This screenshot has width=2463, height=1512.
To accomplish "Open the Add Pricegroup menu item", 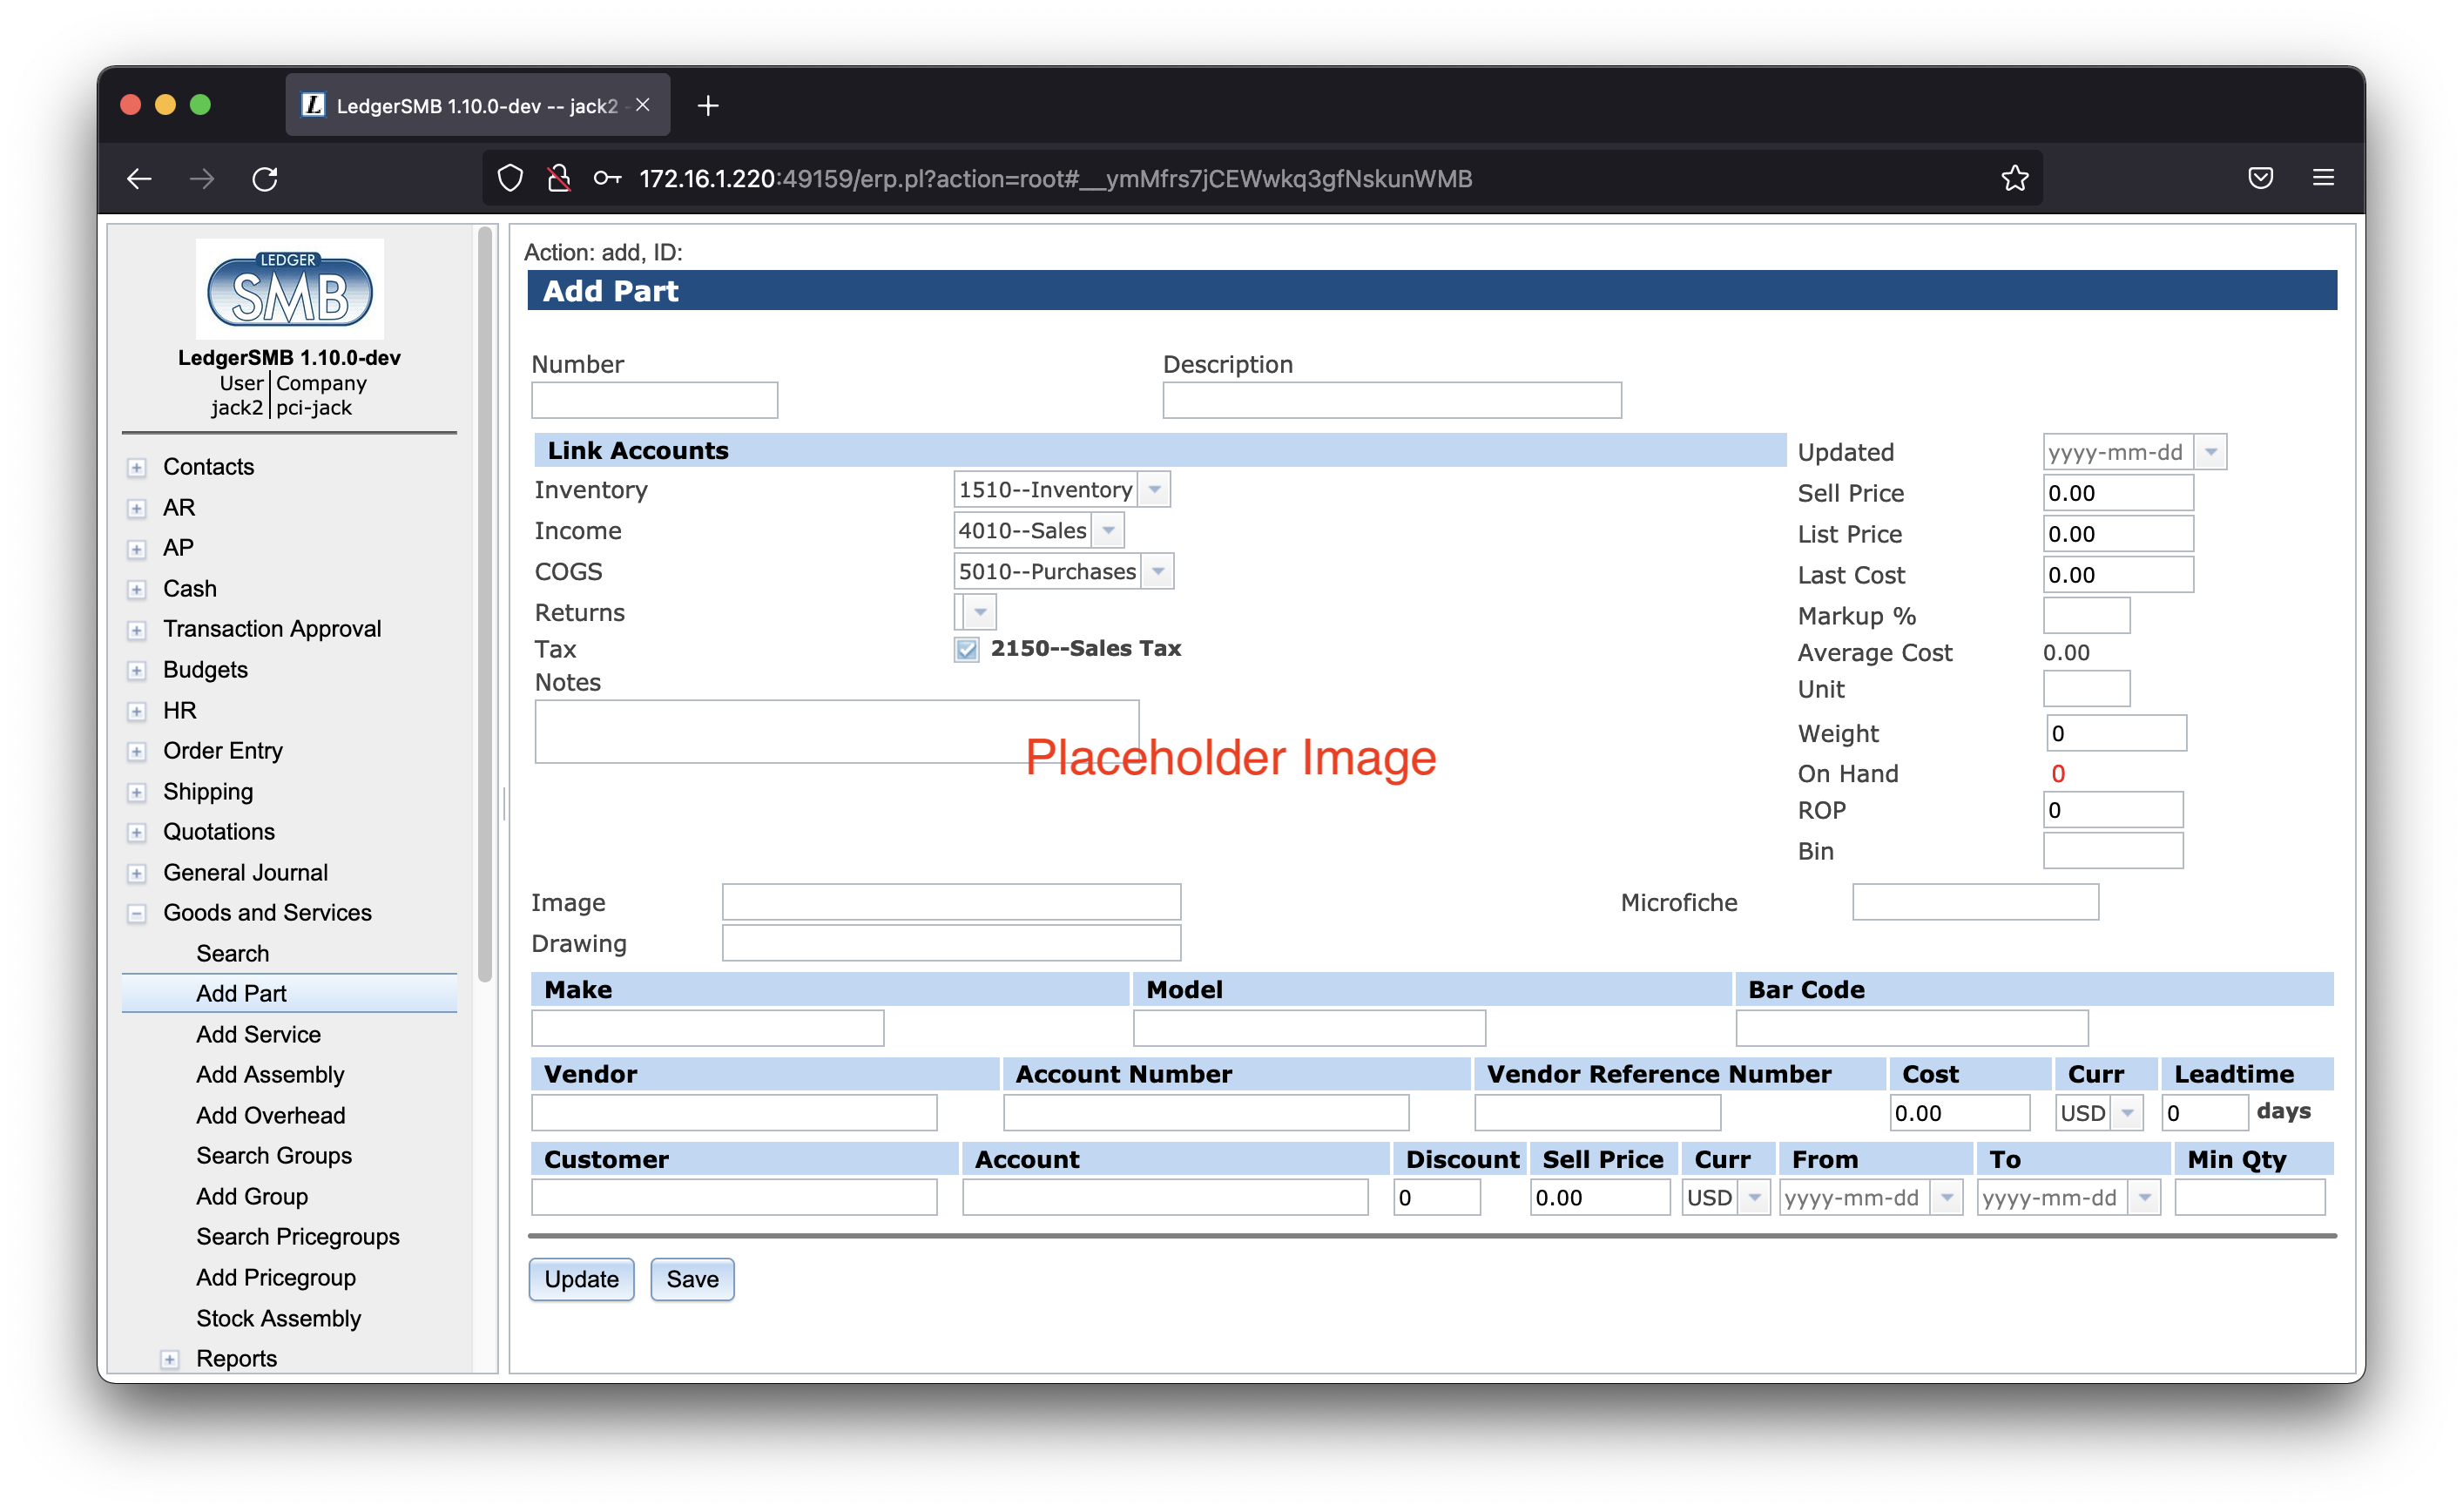I will (x=276, y=1277).
